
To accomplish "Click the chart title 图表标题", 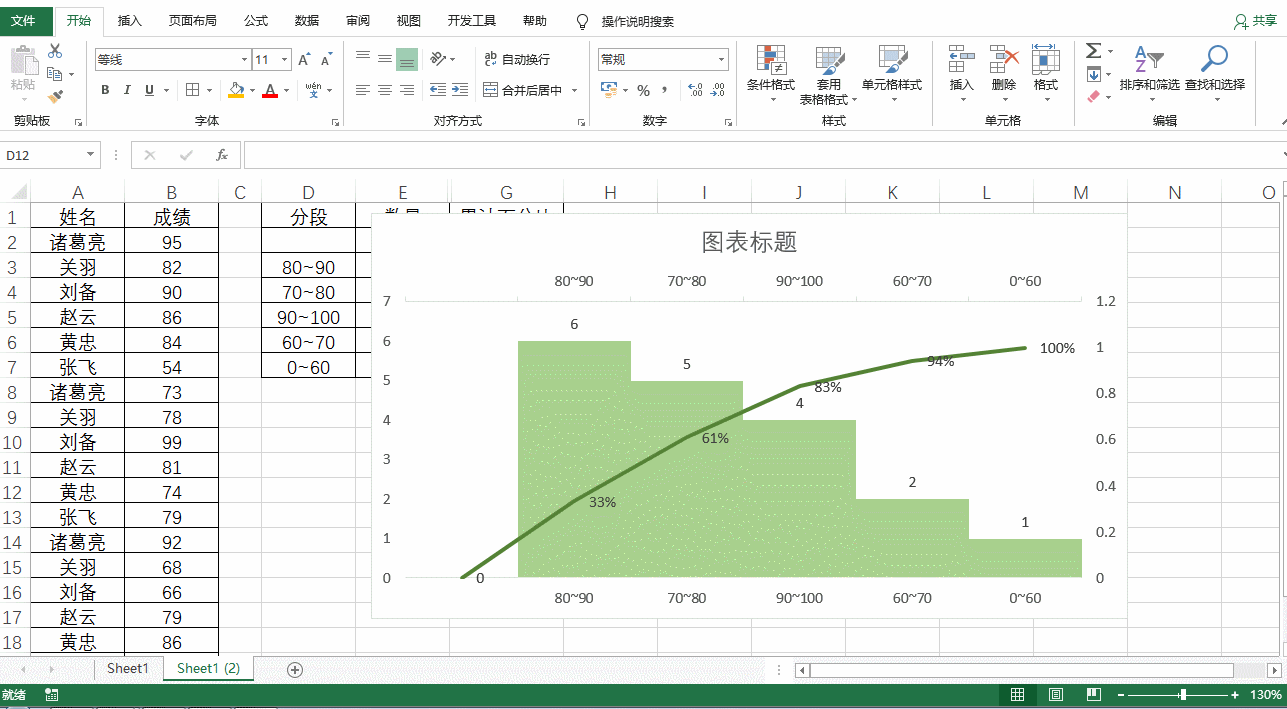I will coord(749,242).
